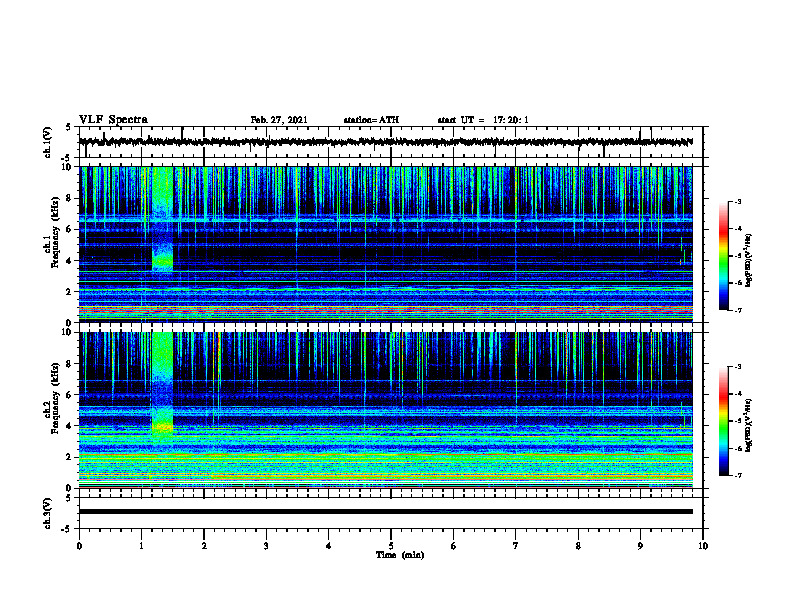Click time axis tick label "4"
This screenshot has width=792, height=612.
pyautogui.click(x=329, y=546)
